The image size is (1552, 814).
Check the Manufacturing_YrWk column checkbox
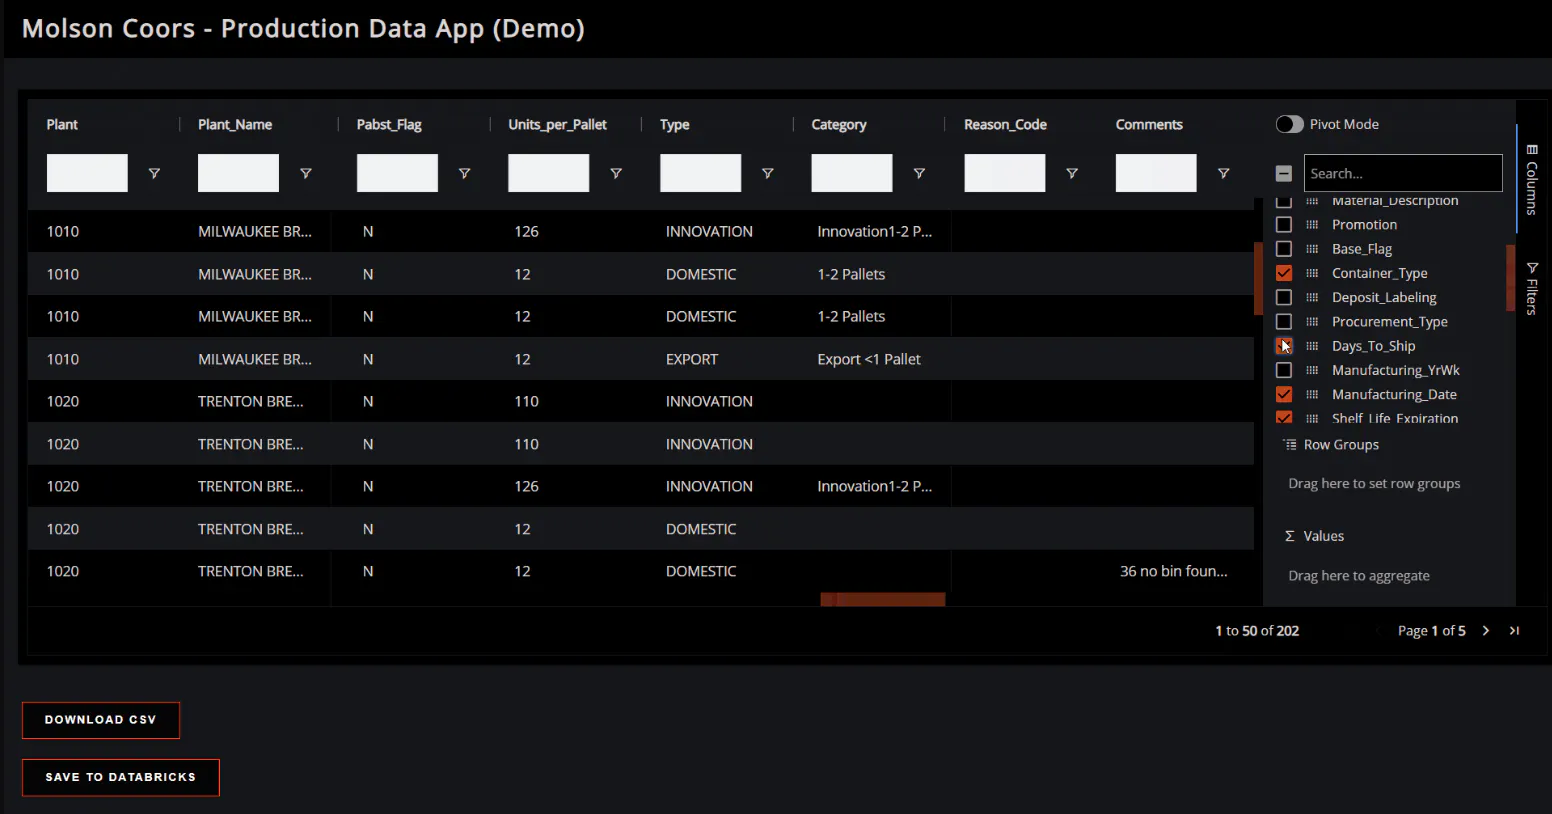(x=1284, y=370)
